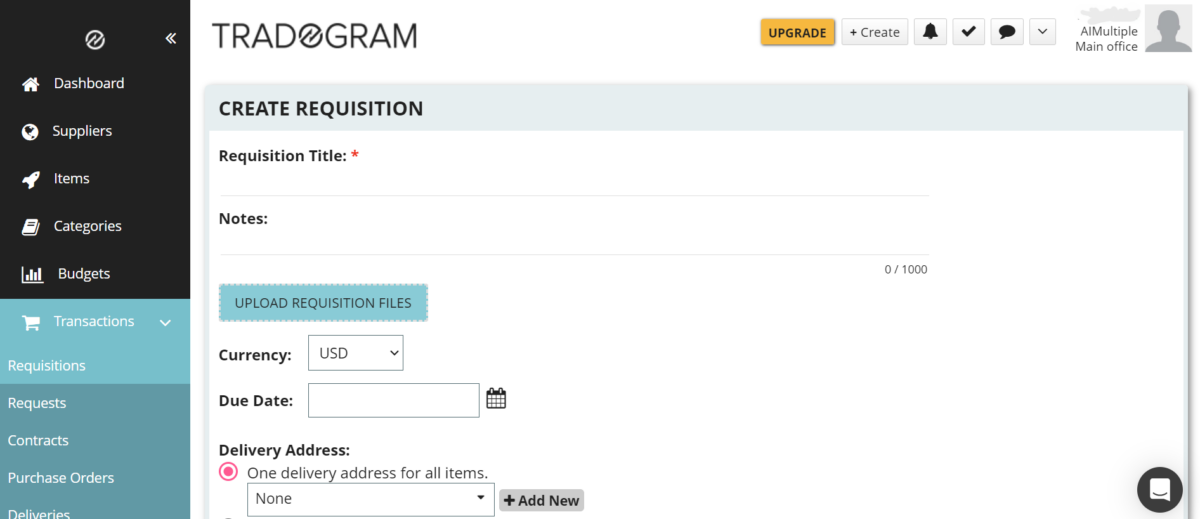
Task: Expand the header more options chevron
Action: click(1042, 32)
